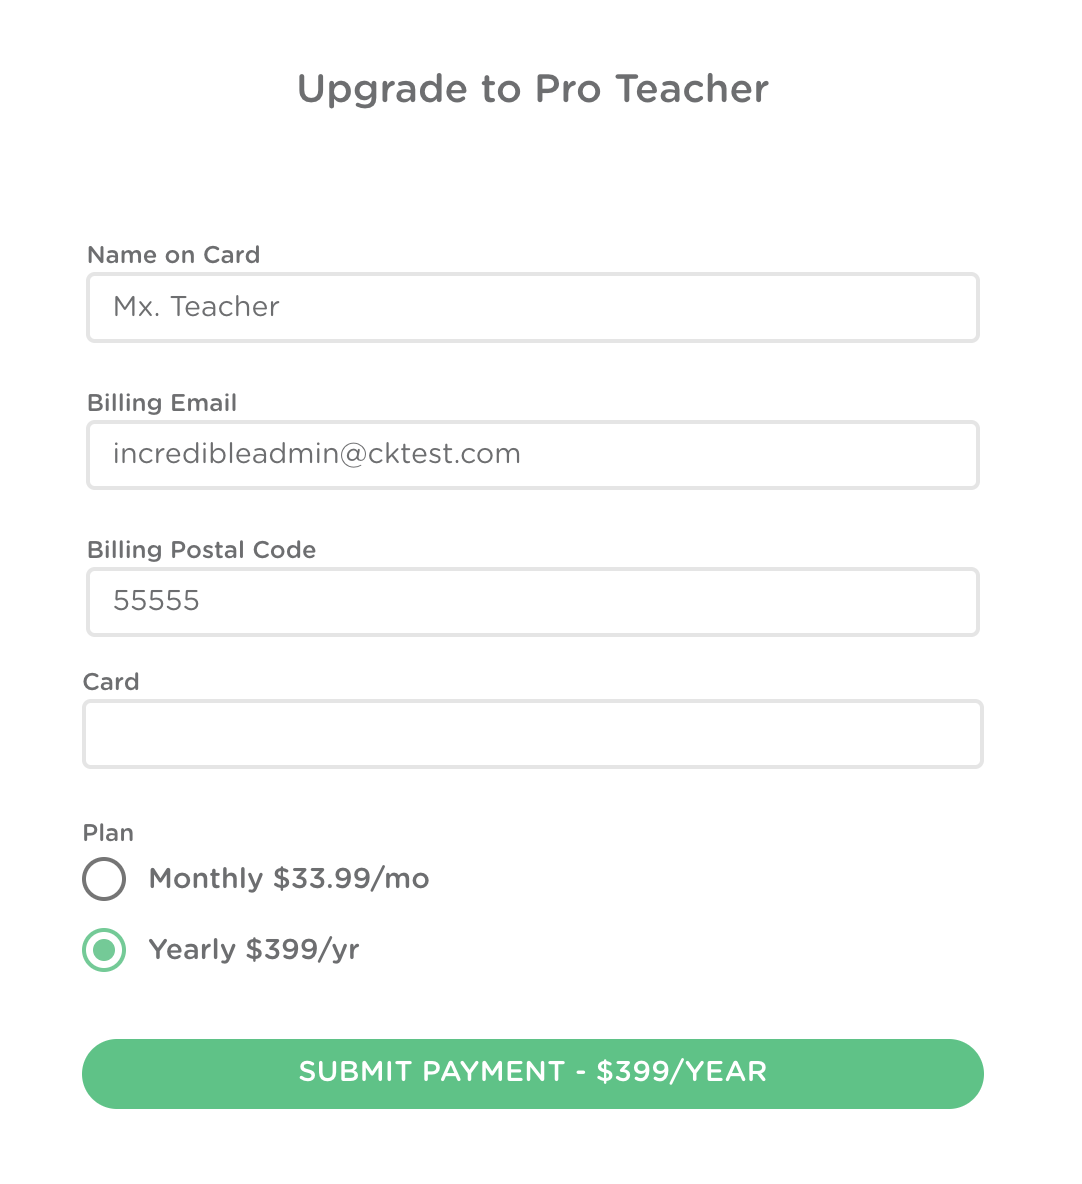Click the Mx. Teacher name value

coord(196,307)
